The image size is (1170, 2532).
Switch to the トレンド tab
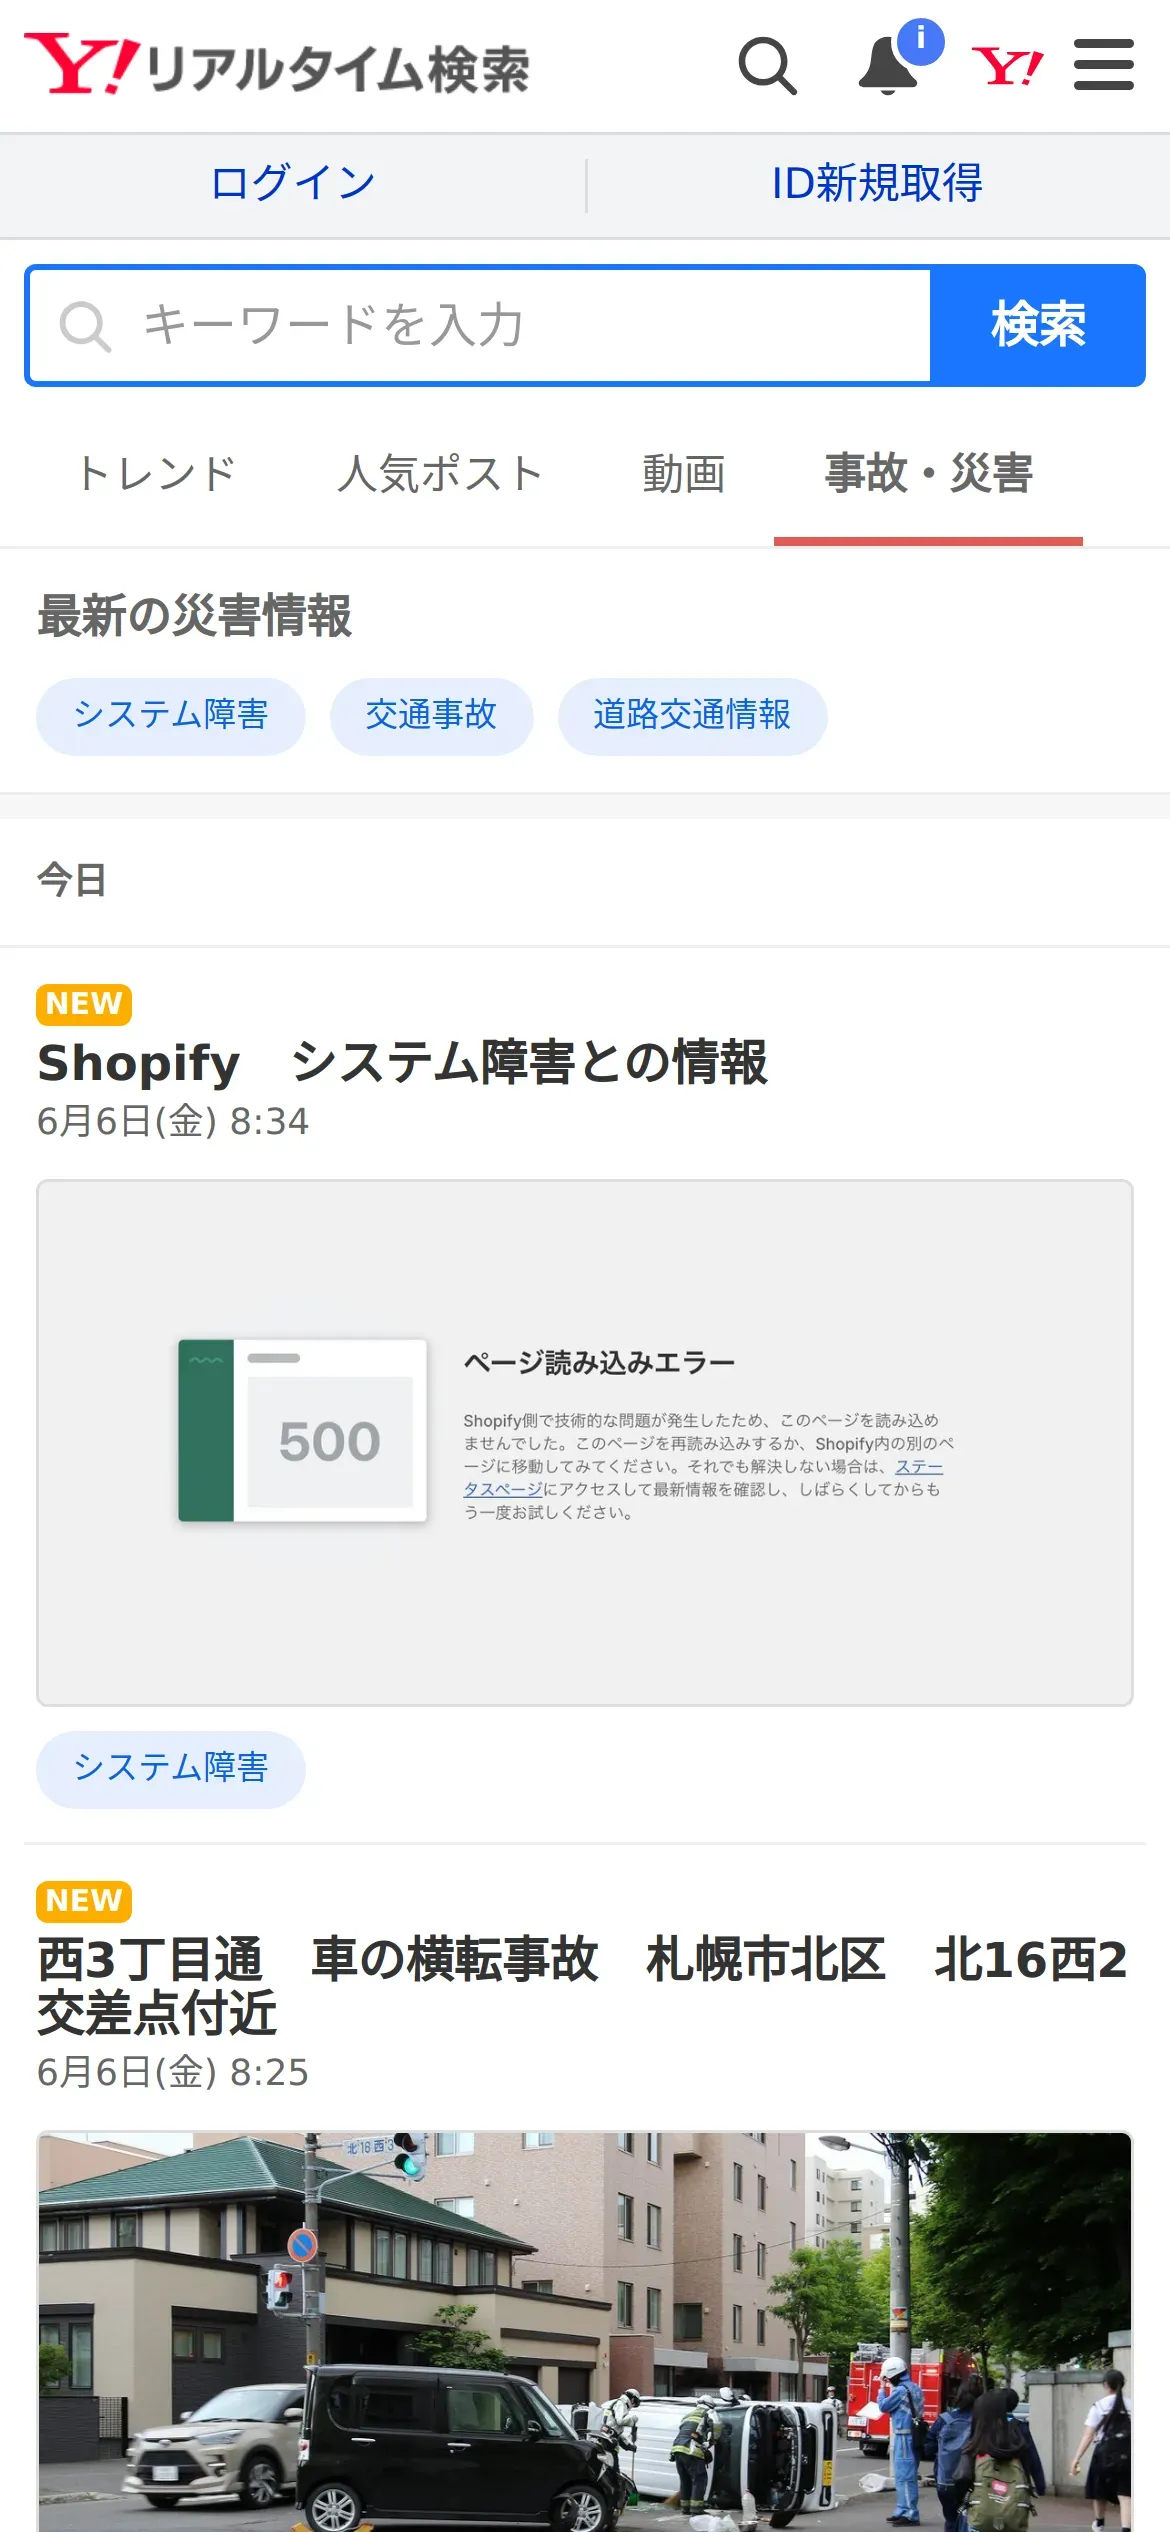(157, 474)
